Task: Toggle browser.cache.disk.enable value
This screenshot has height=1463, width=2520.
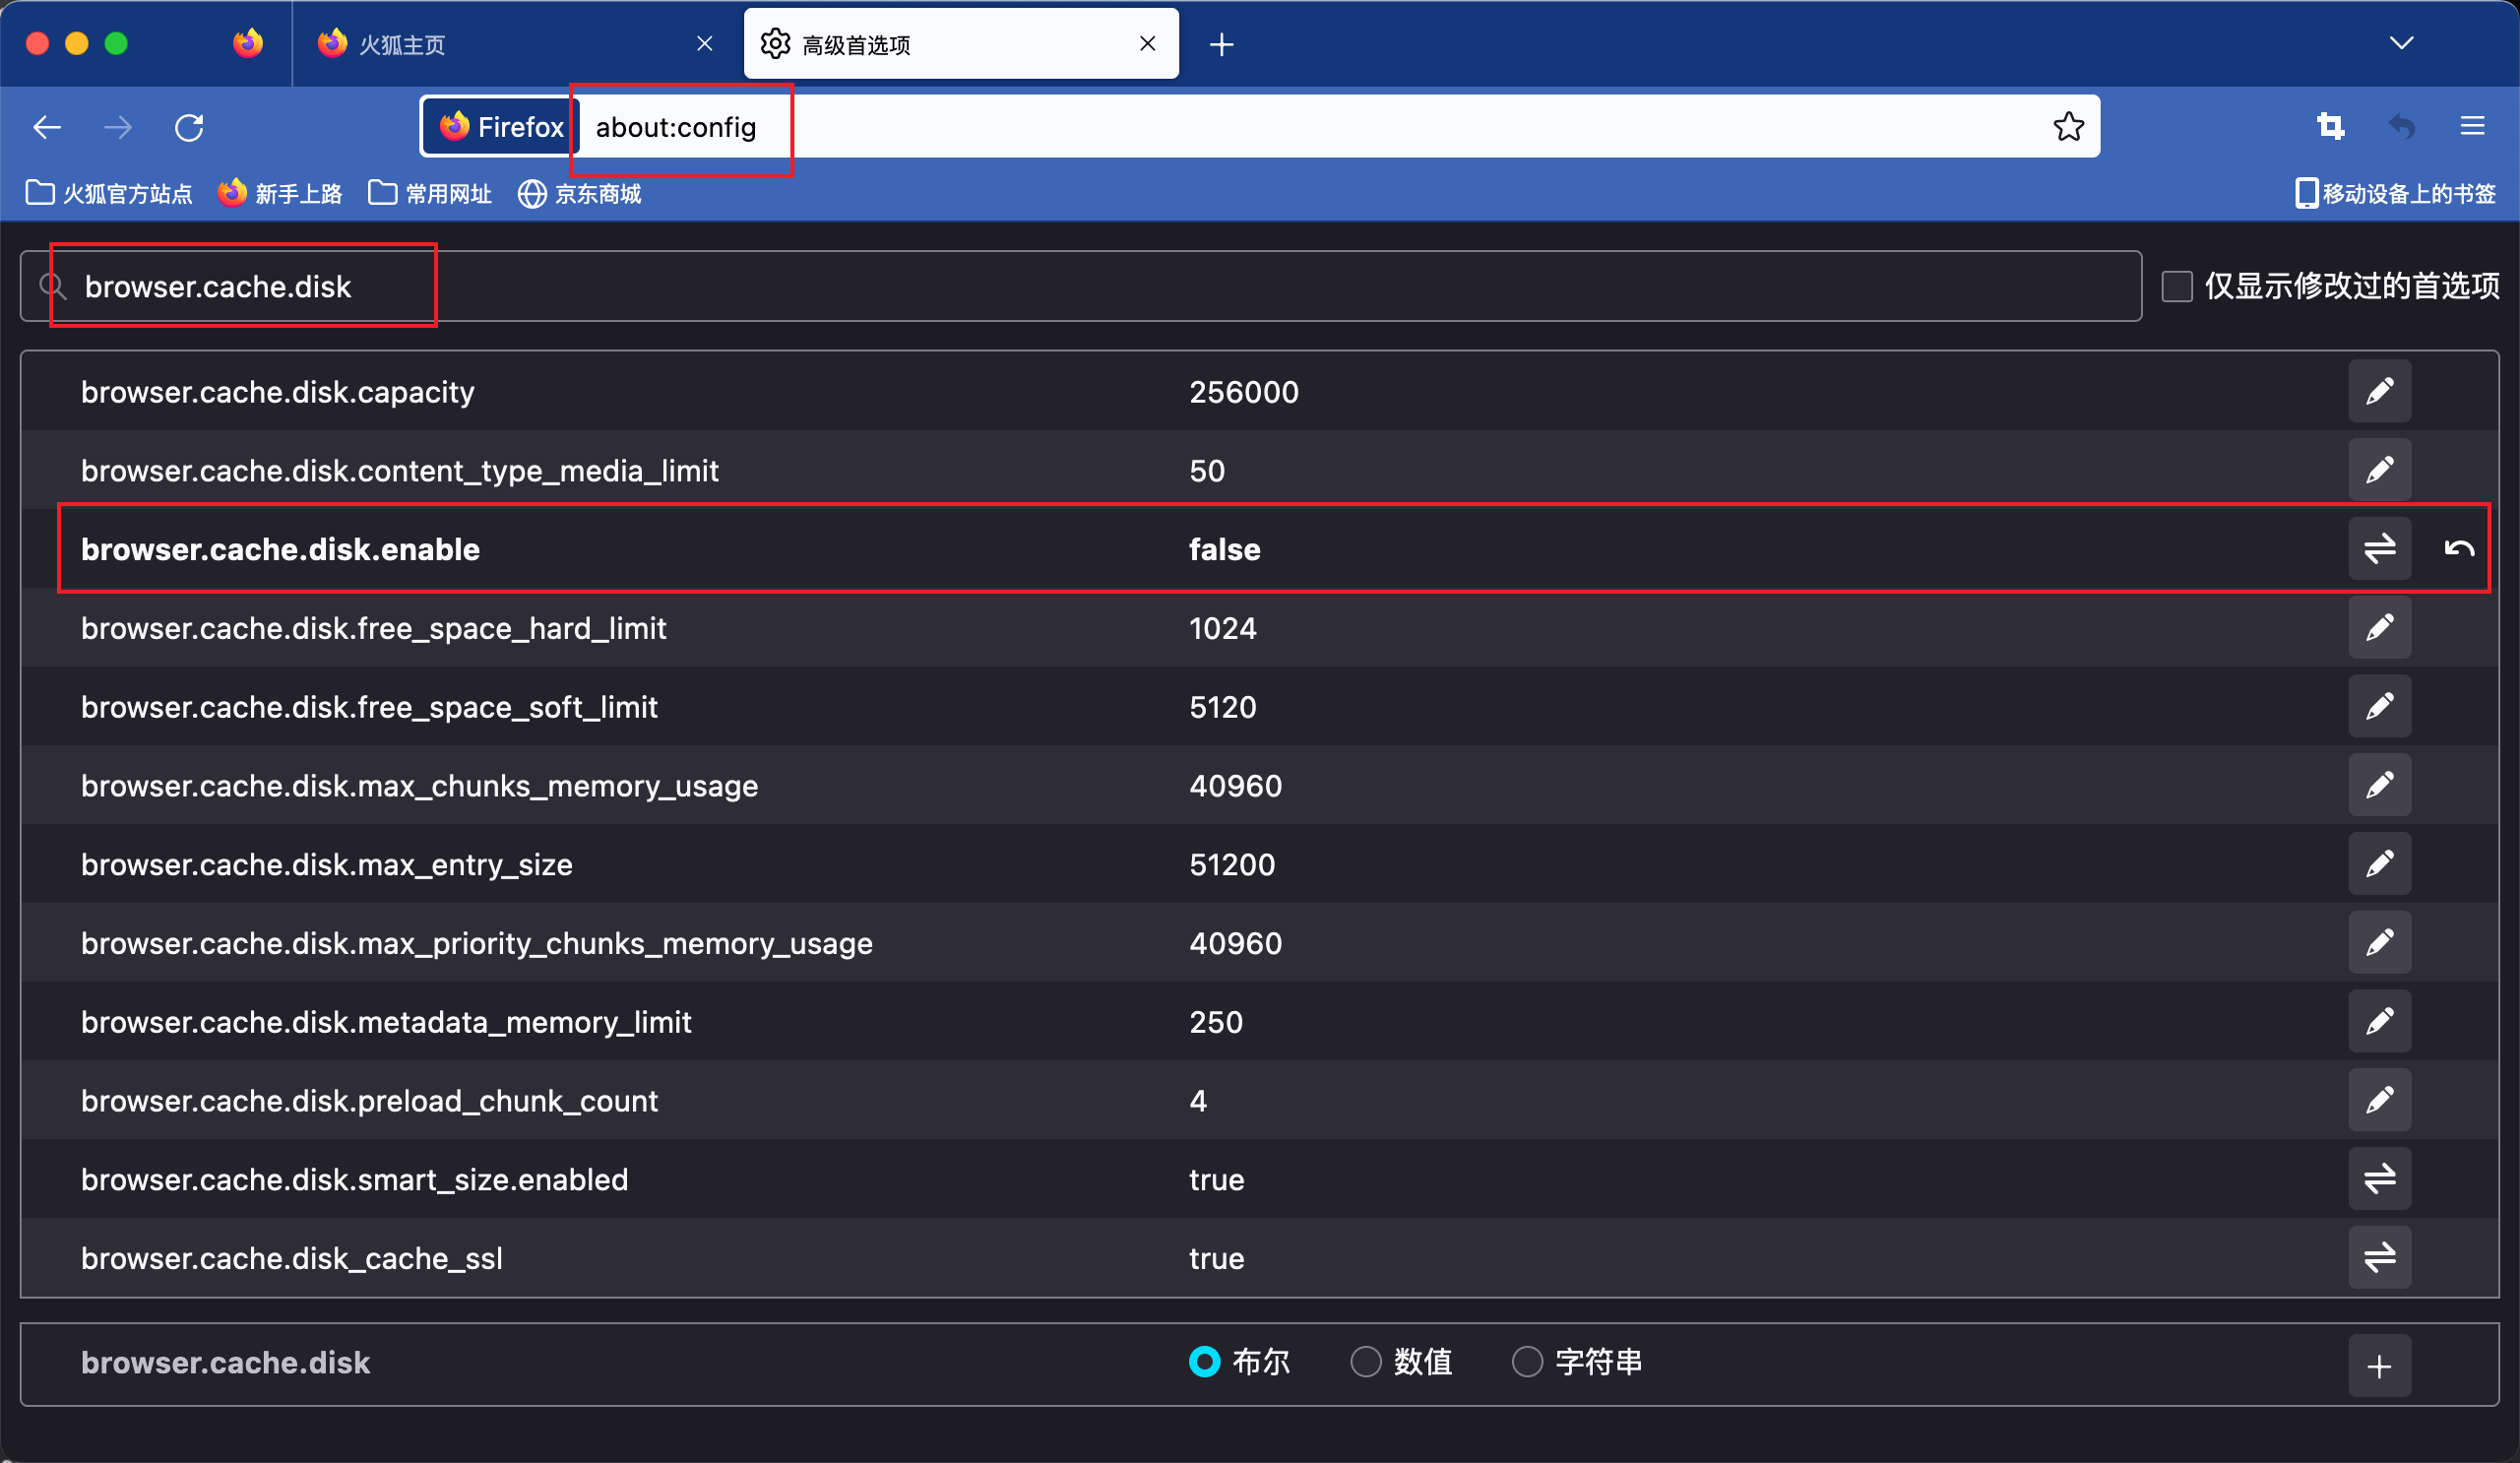Action: 2379,548
